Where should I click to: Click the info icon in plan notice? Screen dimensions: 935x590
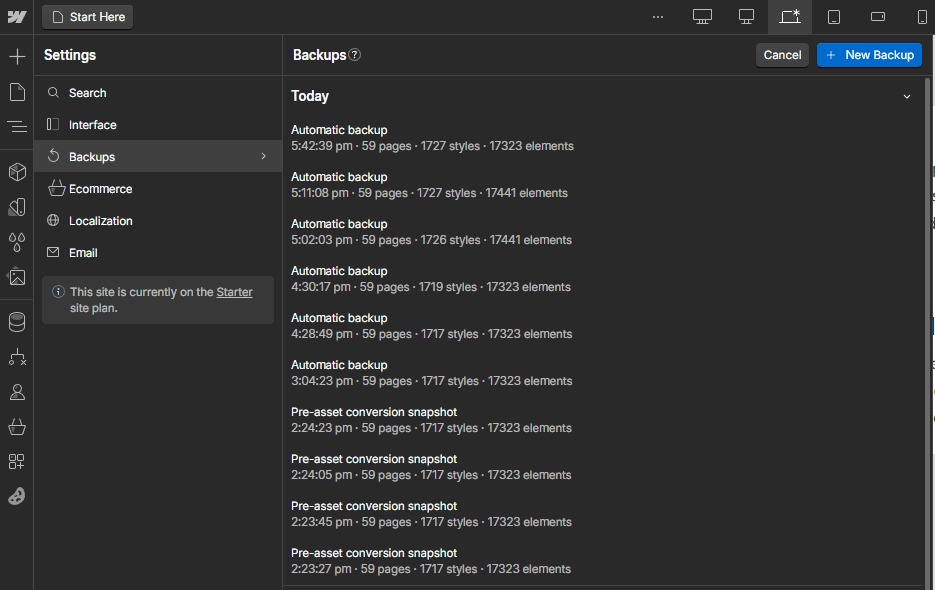tap(58, 292)
